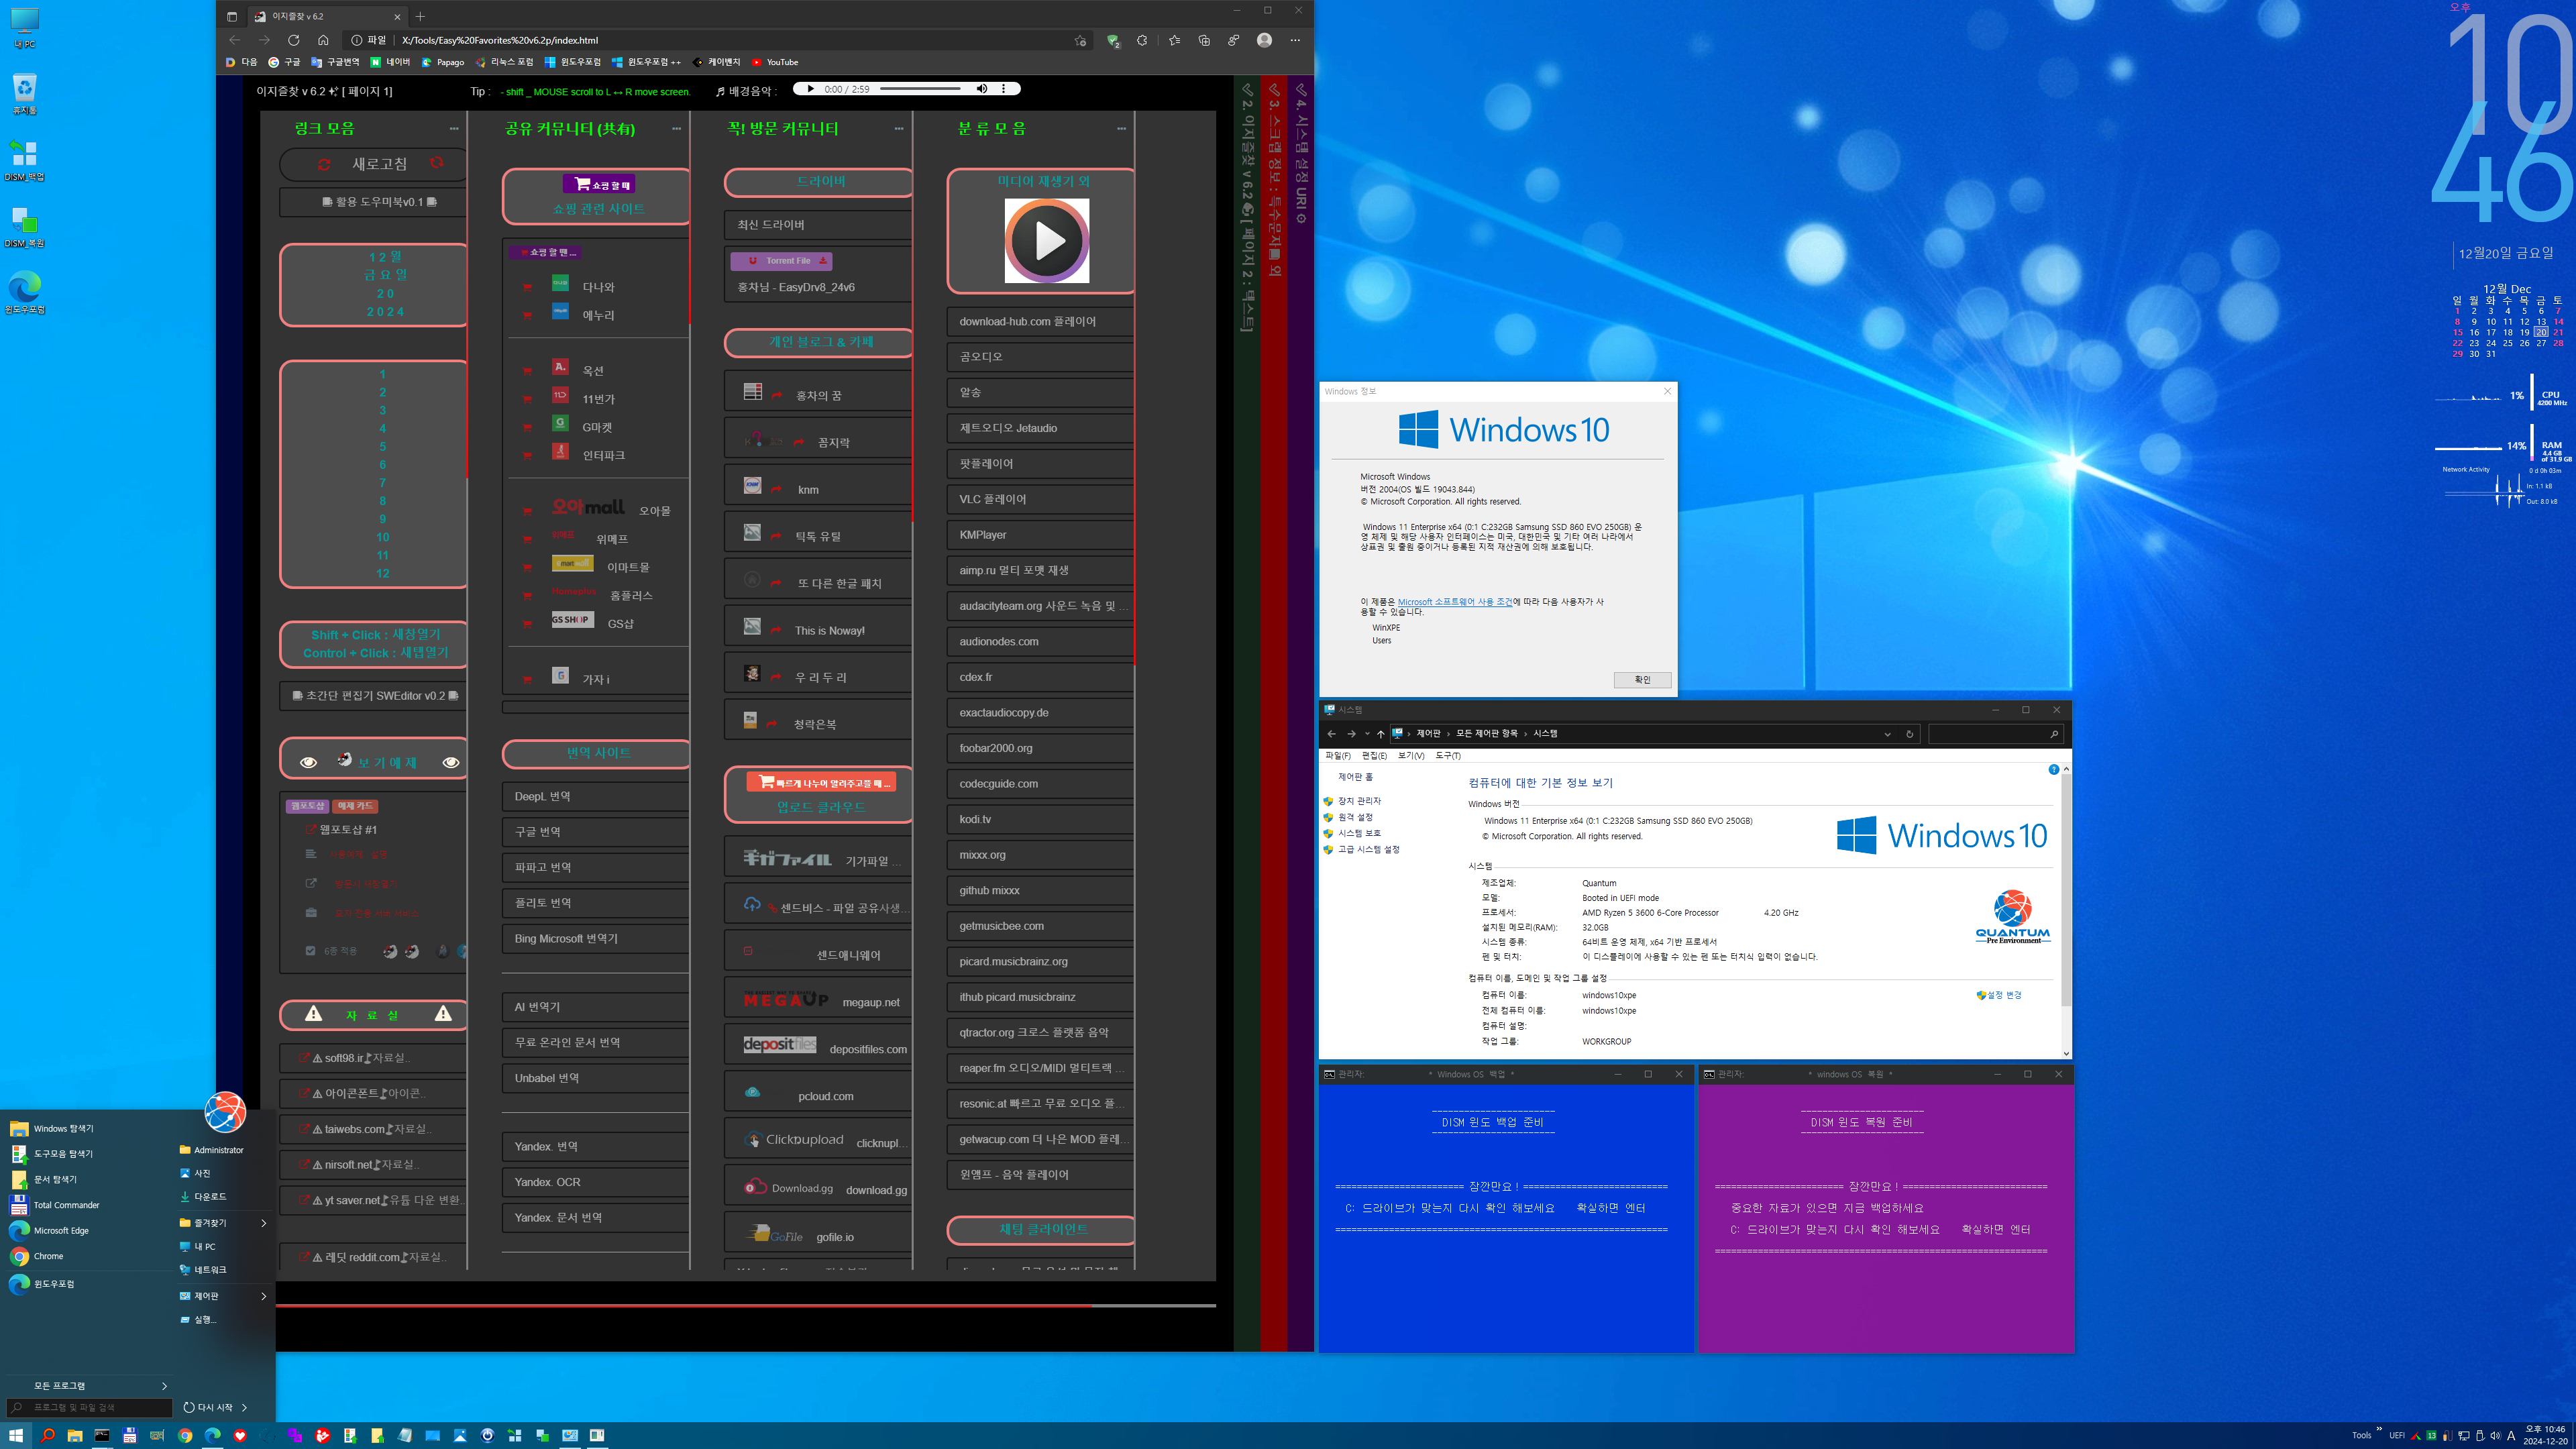
Task: Open the vertical tabs button in Edge
Action: click(x=231, y=16)
